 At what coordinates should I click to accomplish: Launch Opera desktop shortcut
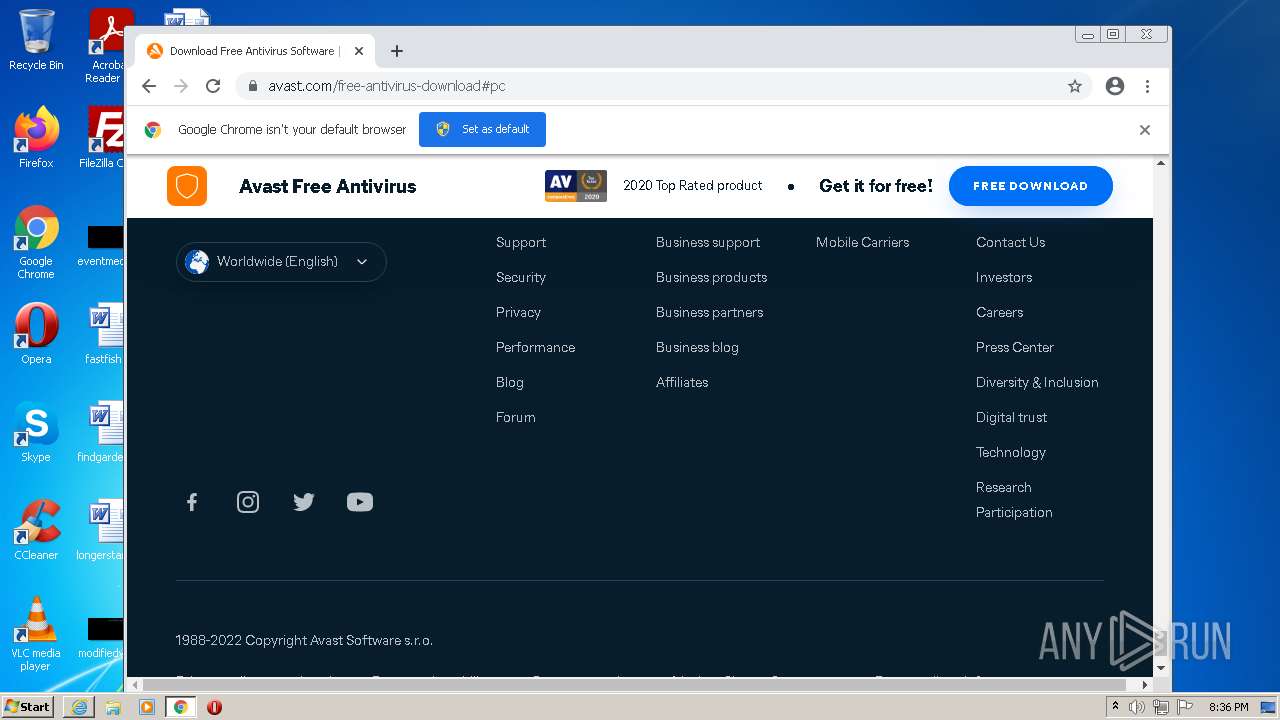36,334
